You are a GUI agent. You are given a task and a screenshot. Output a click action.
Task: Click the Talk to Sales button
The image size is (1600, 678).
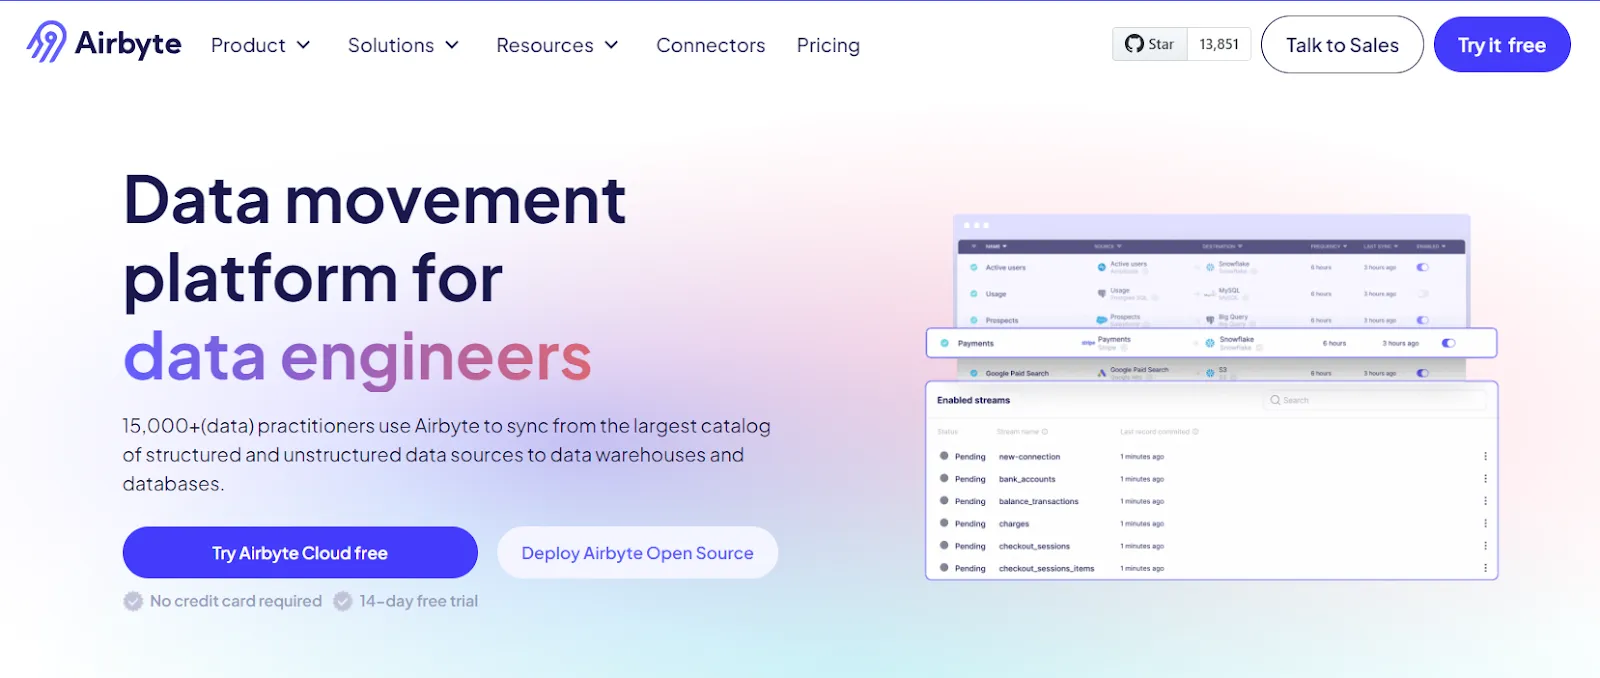[1342, 45]
